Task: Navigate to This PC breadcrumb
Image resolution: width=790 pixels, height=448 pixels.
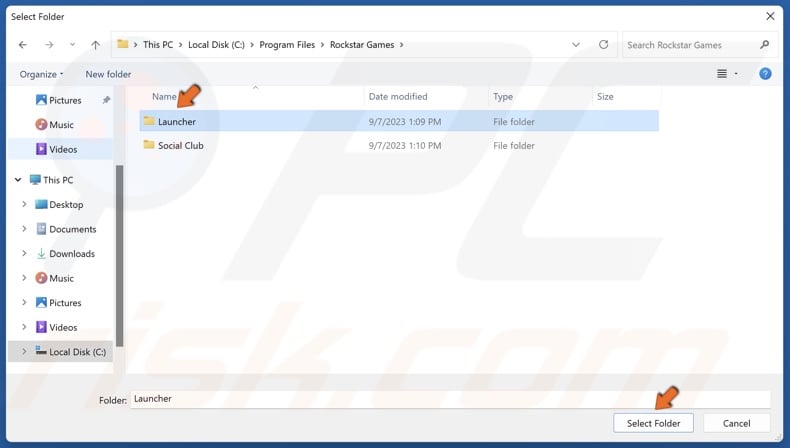Action: (158, 45)
